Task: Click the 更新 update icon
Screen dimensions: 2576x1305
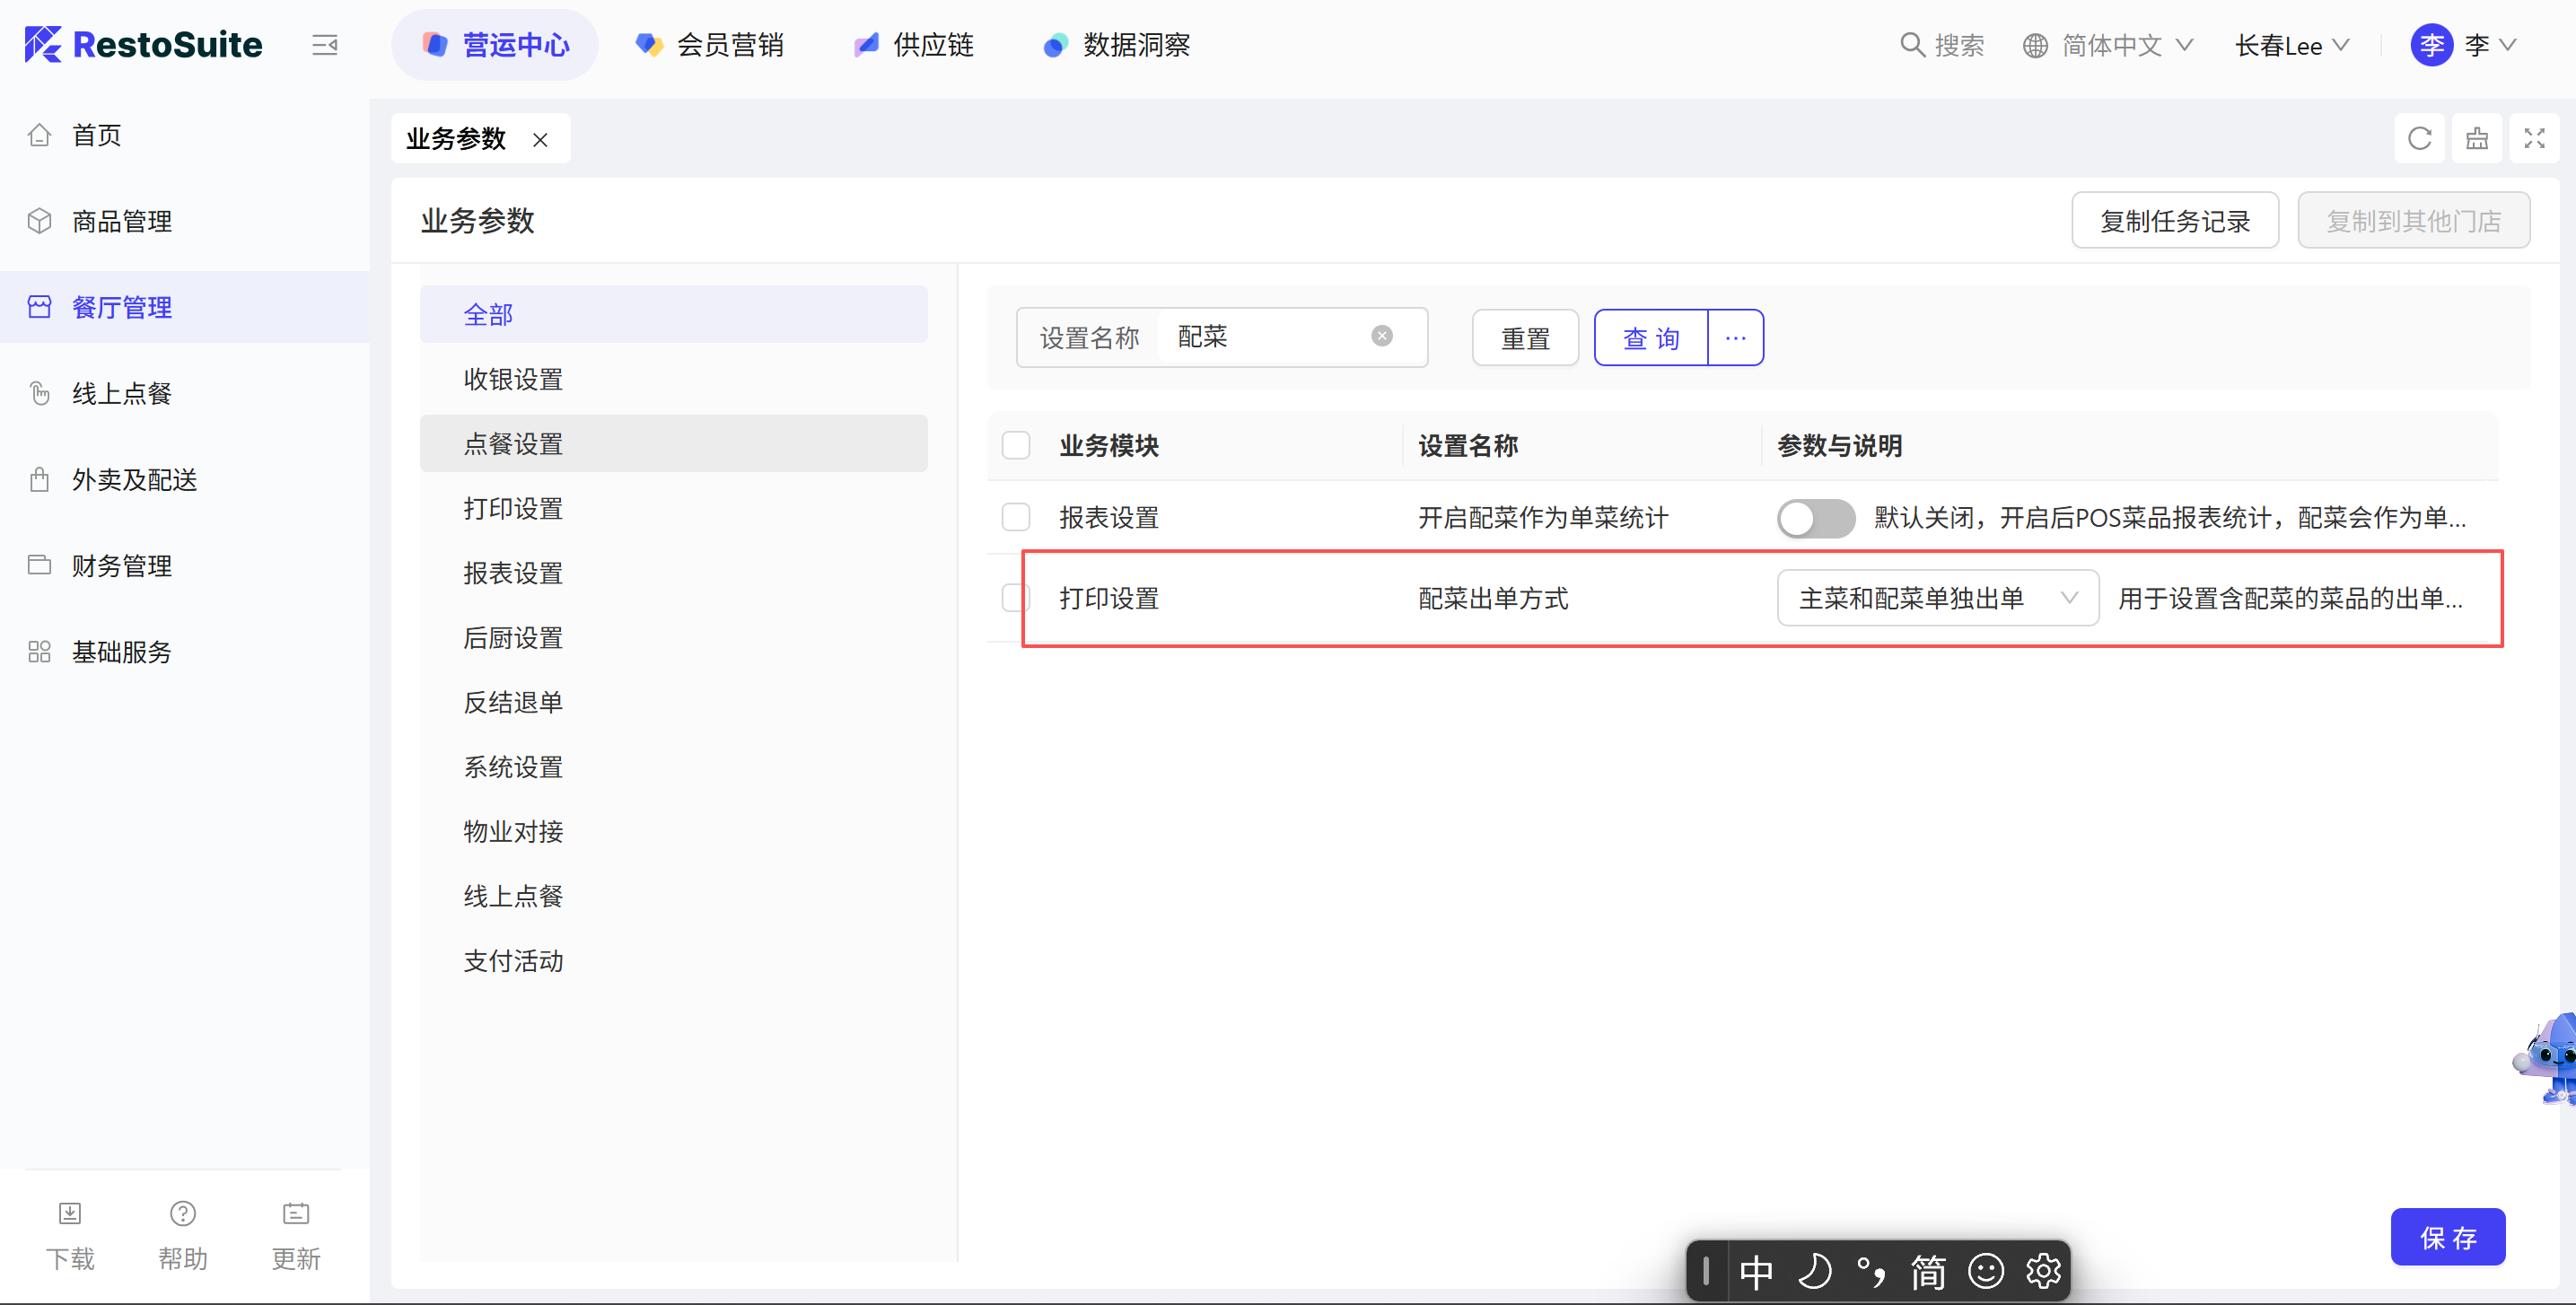Action: click(296, 1214)
